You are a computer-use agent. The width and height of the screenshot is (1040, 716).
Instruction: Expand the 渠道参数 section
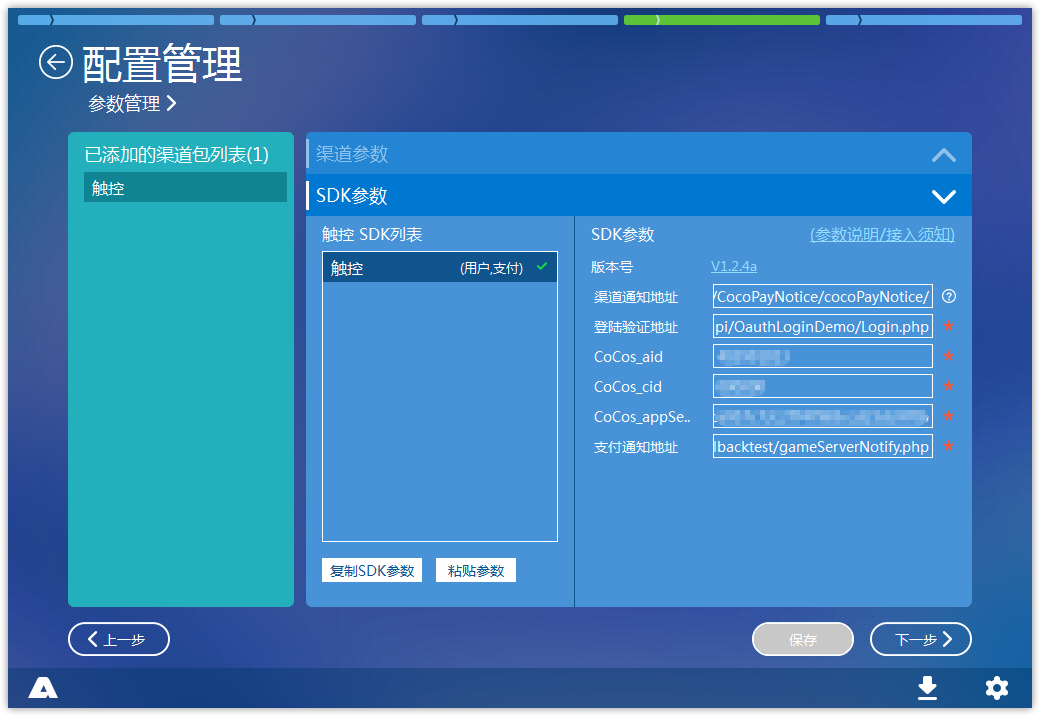tap(943, 155)
